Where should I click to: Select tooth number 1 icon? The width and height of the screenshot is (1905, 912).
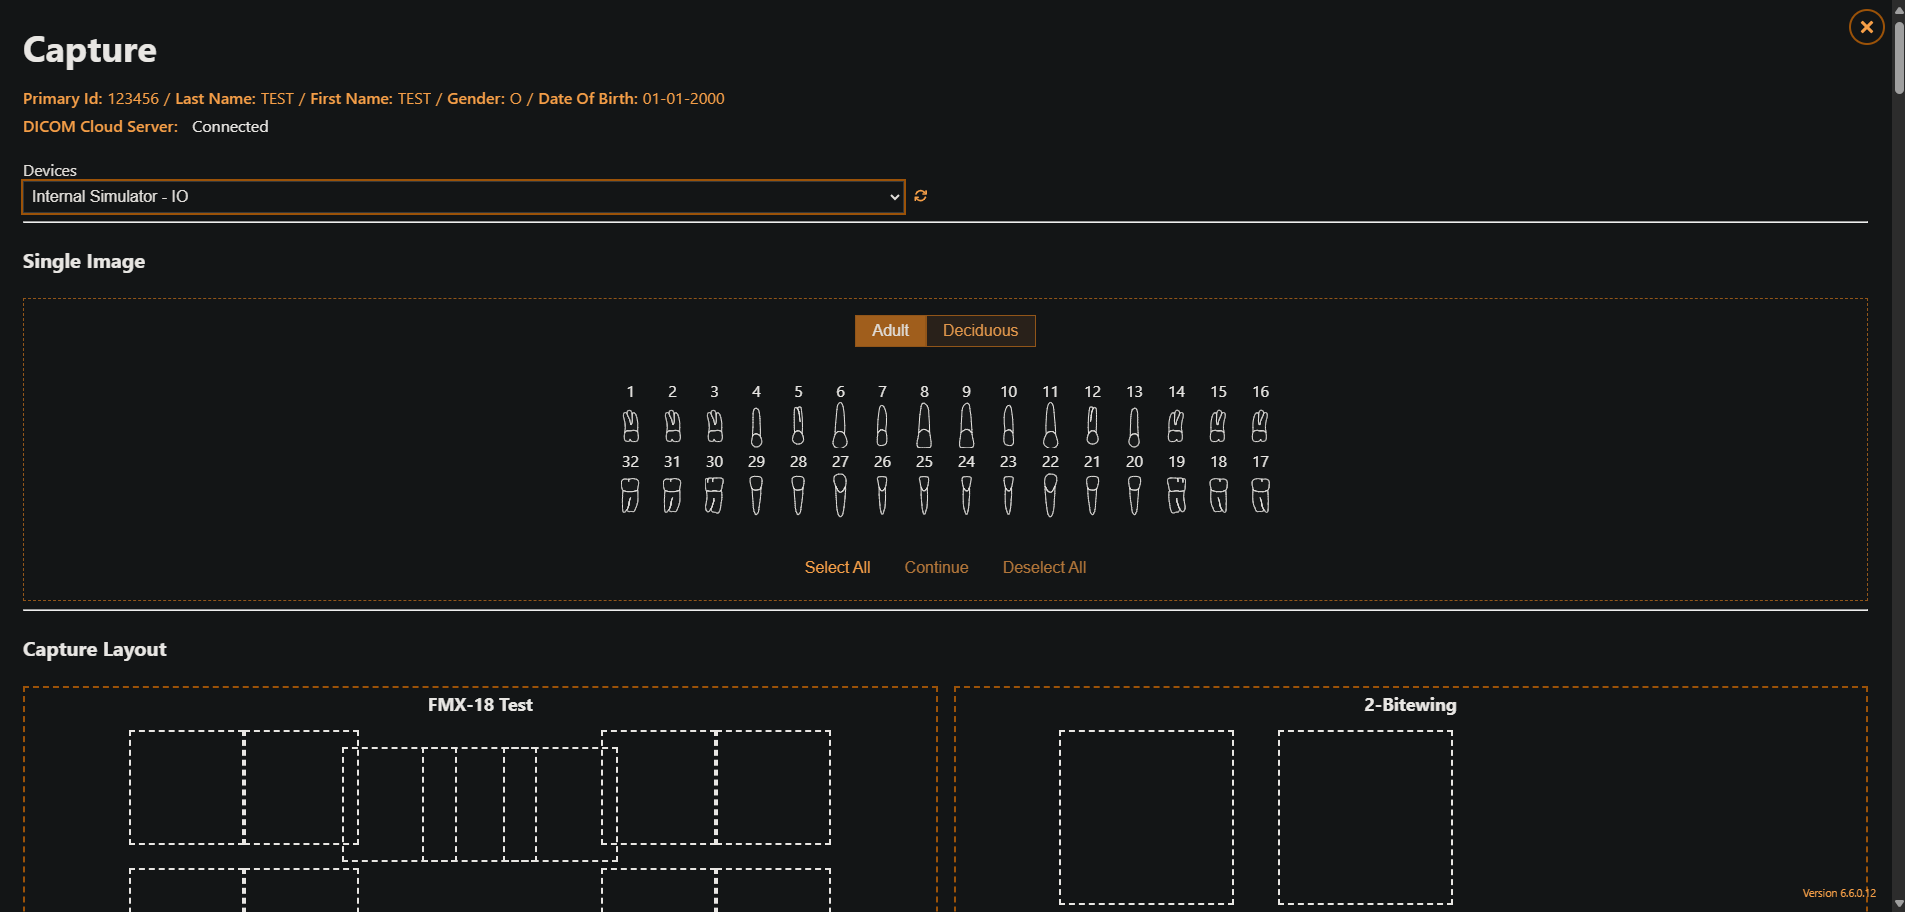630,426
